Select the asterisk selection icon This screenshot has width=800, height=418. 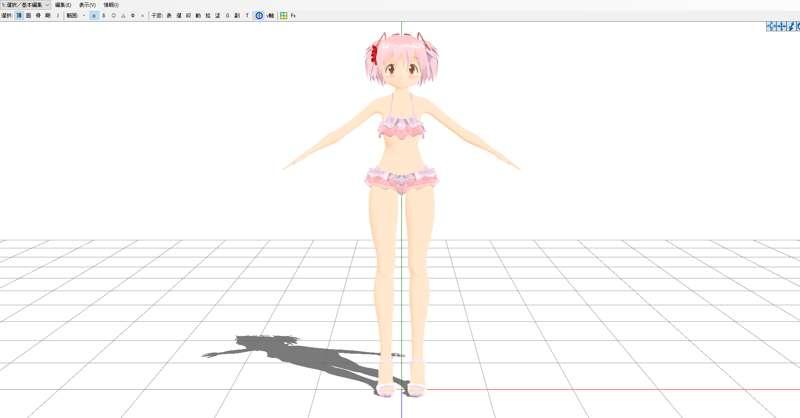(x=133, y=15)
